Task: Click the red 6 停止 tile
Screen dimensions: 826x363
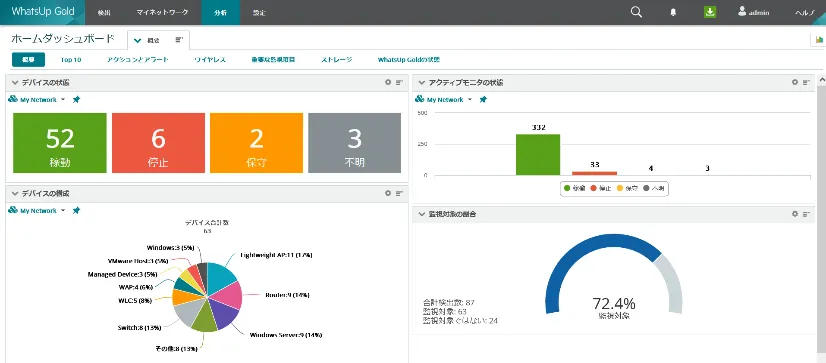Action: [x=159, y=143]
